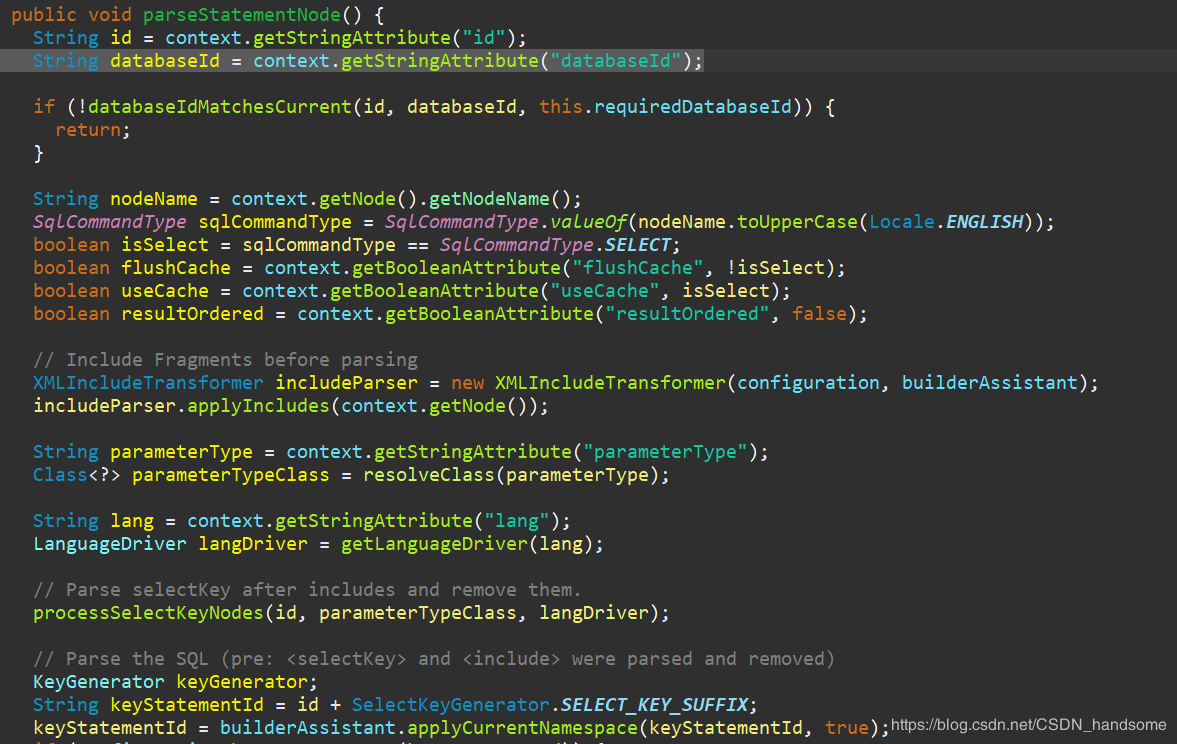Image resolution: width=1177 pixels, height=744 pixels.
Task: Click the langDriver variable declaration
Action: (x=253, y=544)
